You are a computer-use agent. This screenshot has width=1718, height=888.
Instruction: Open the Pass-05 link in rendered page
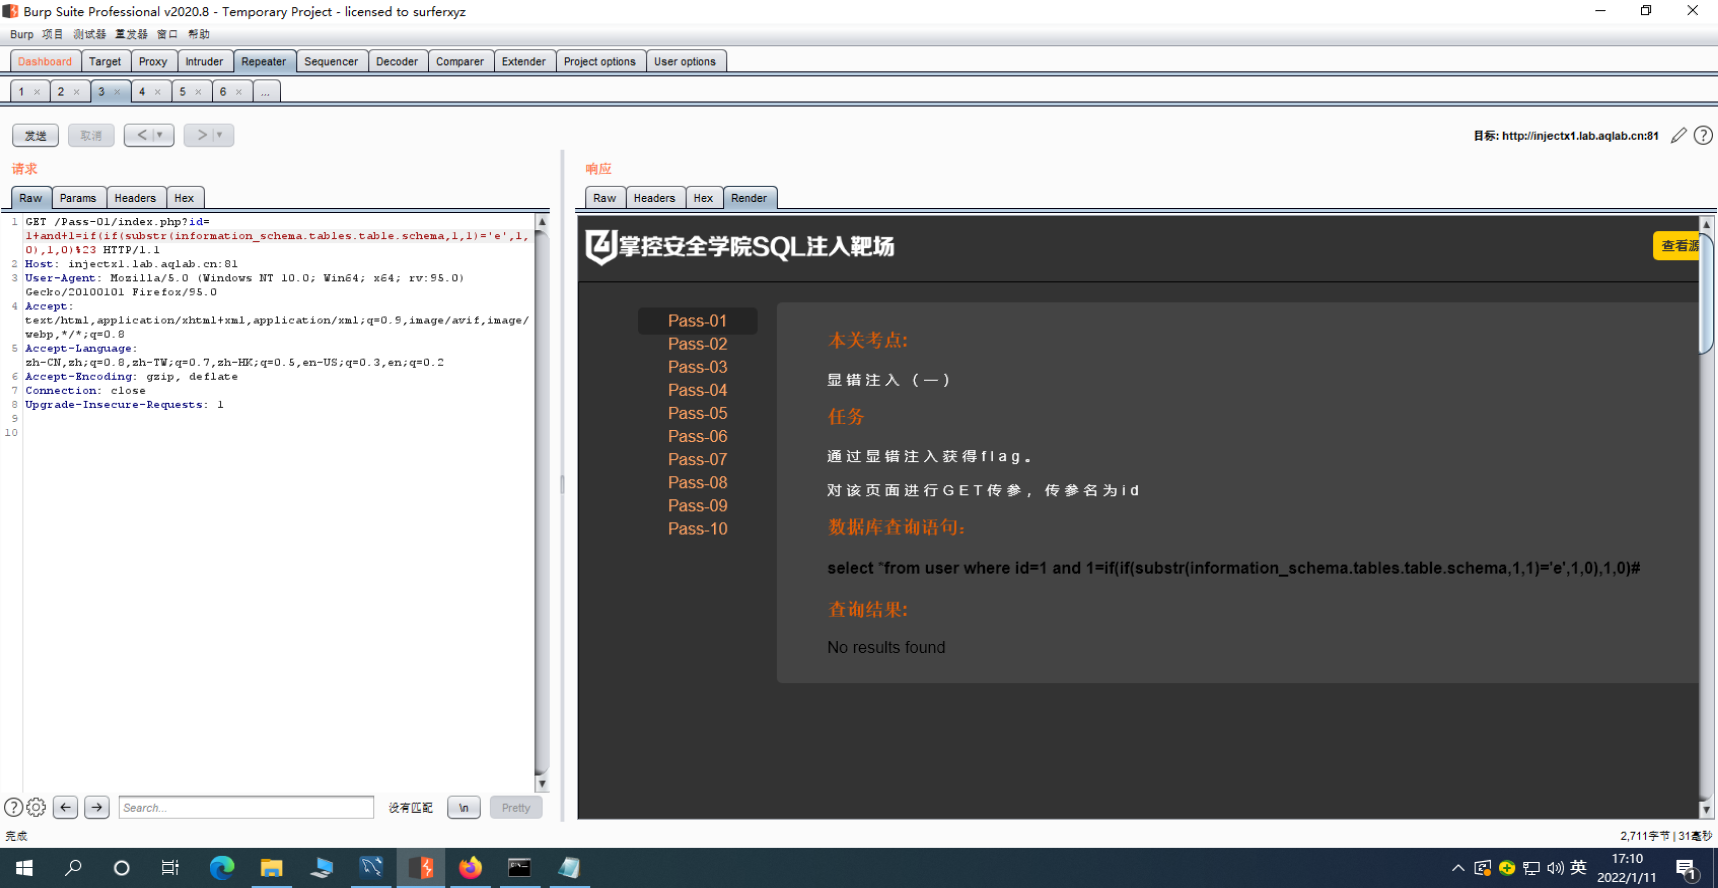click(697, 413)
